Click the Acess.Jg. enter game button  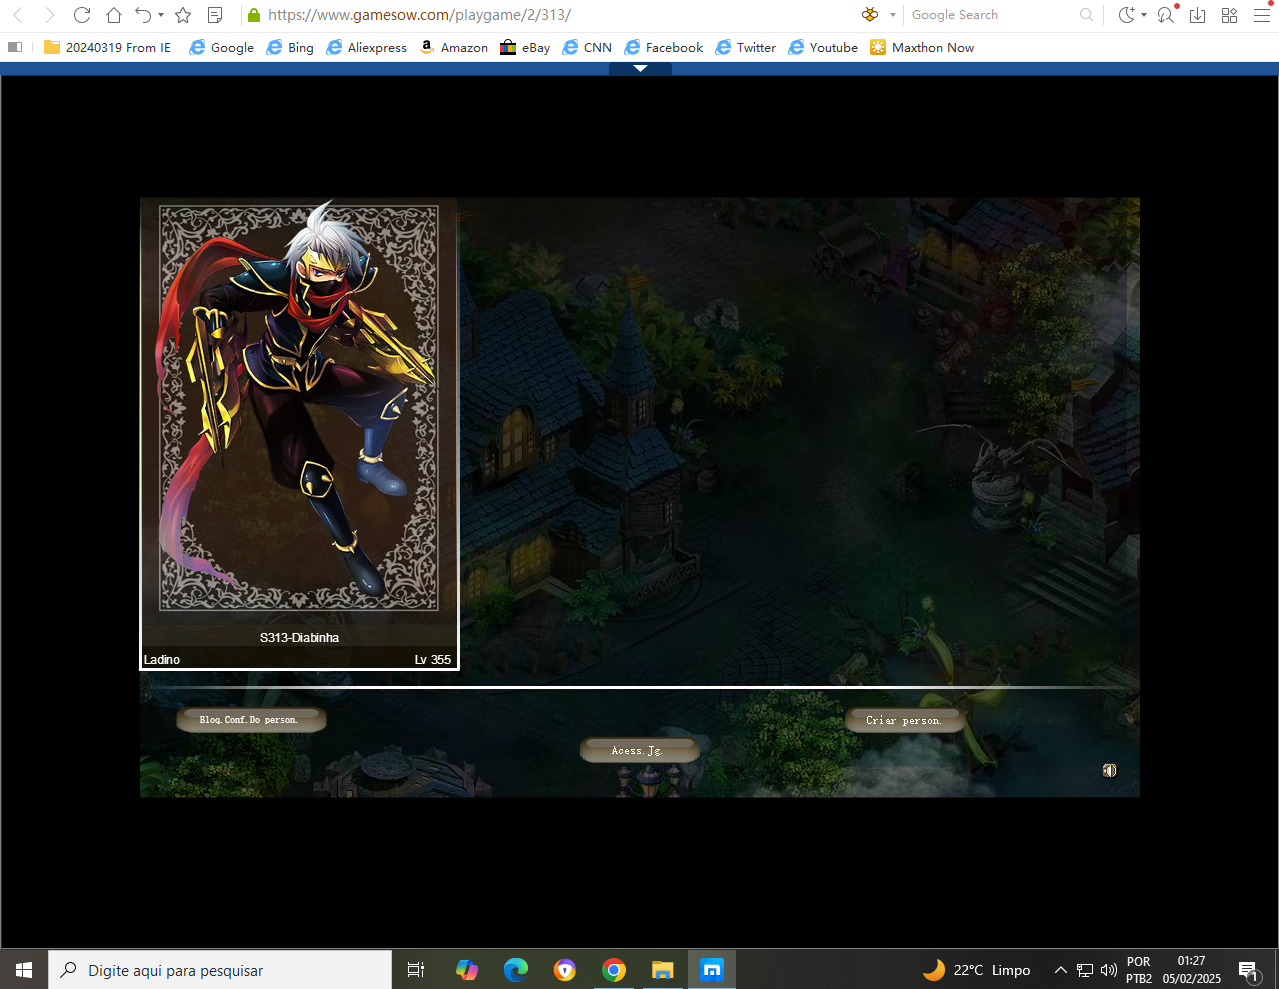[638, 751]
